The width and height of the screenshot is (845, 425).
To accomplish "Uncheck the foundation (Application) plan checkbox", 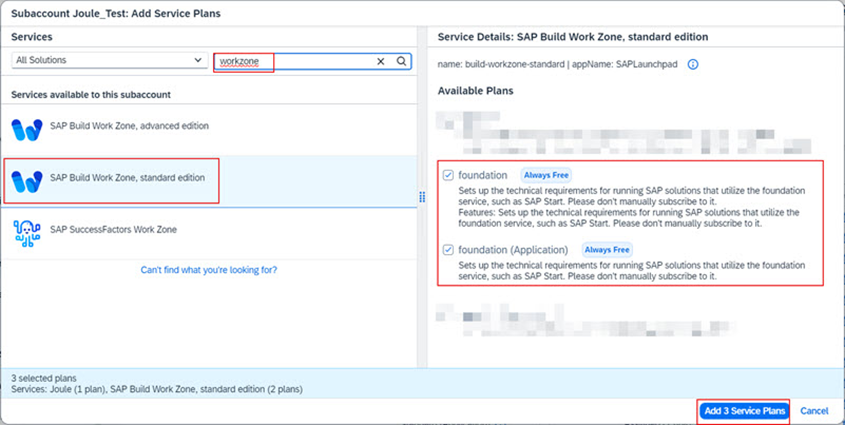I will (448, 249).
